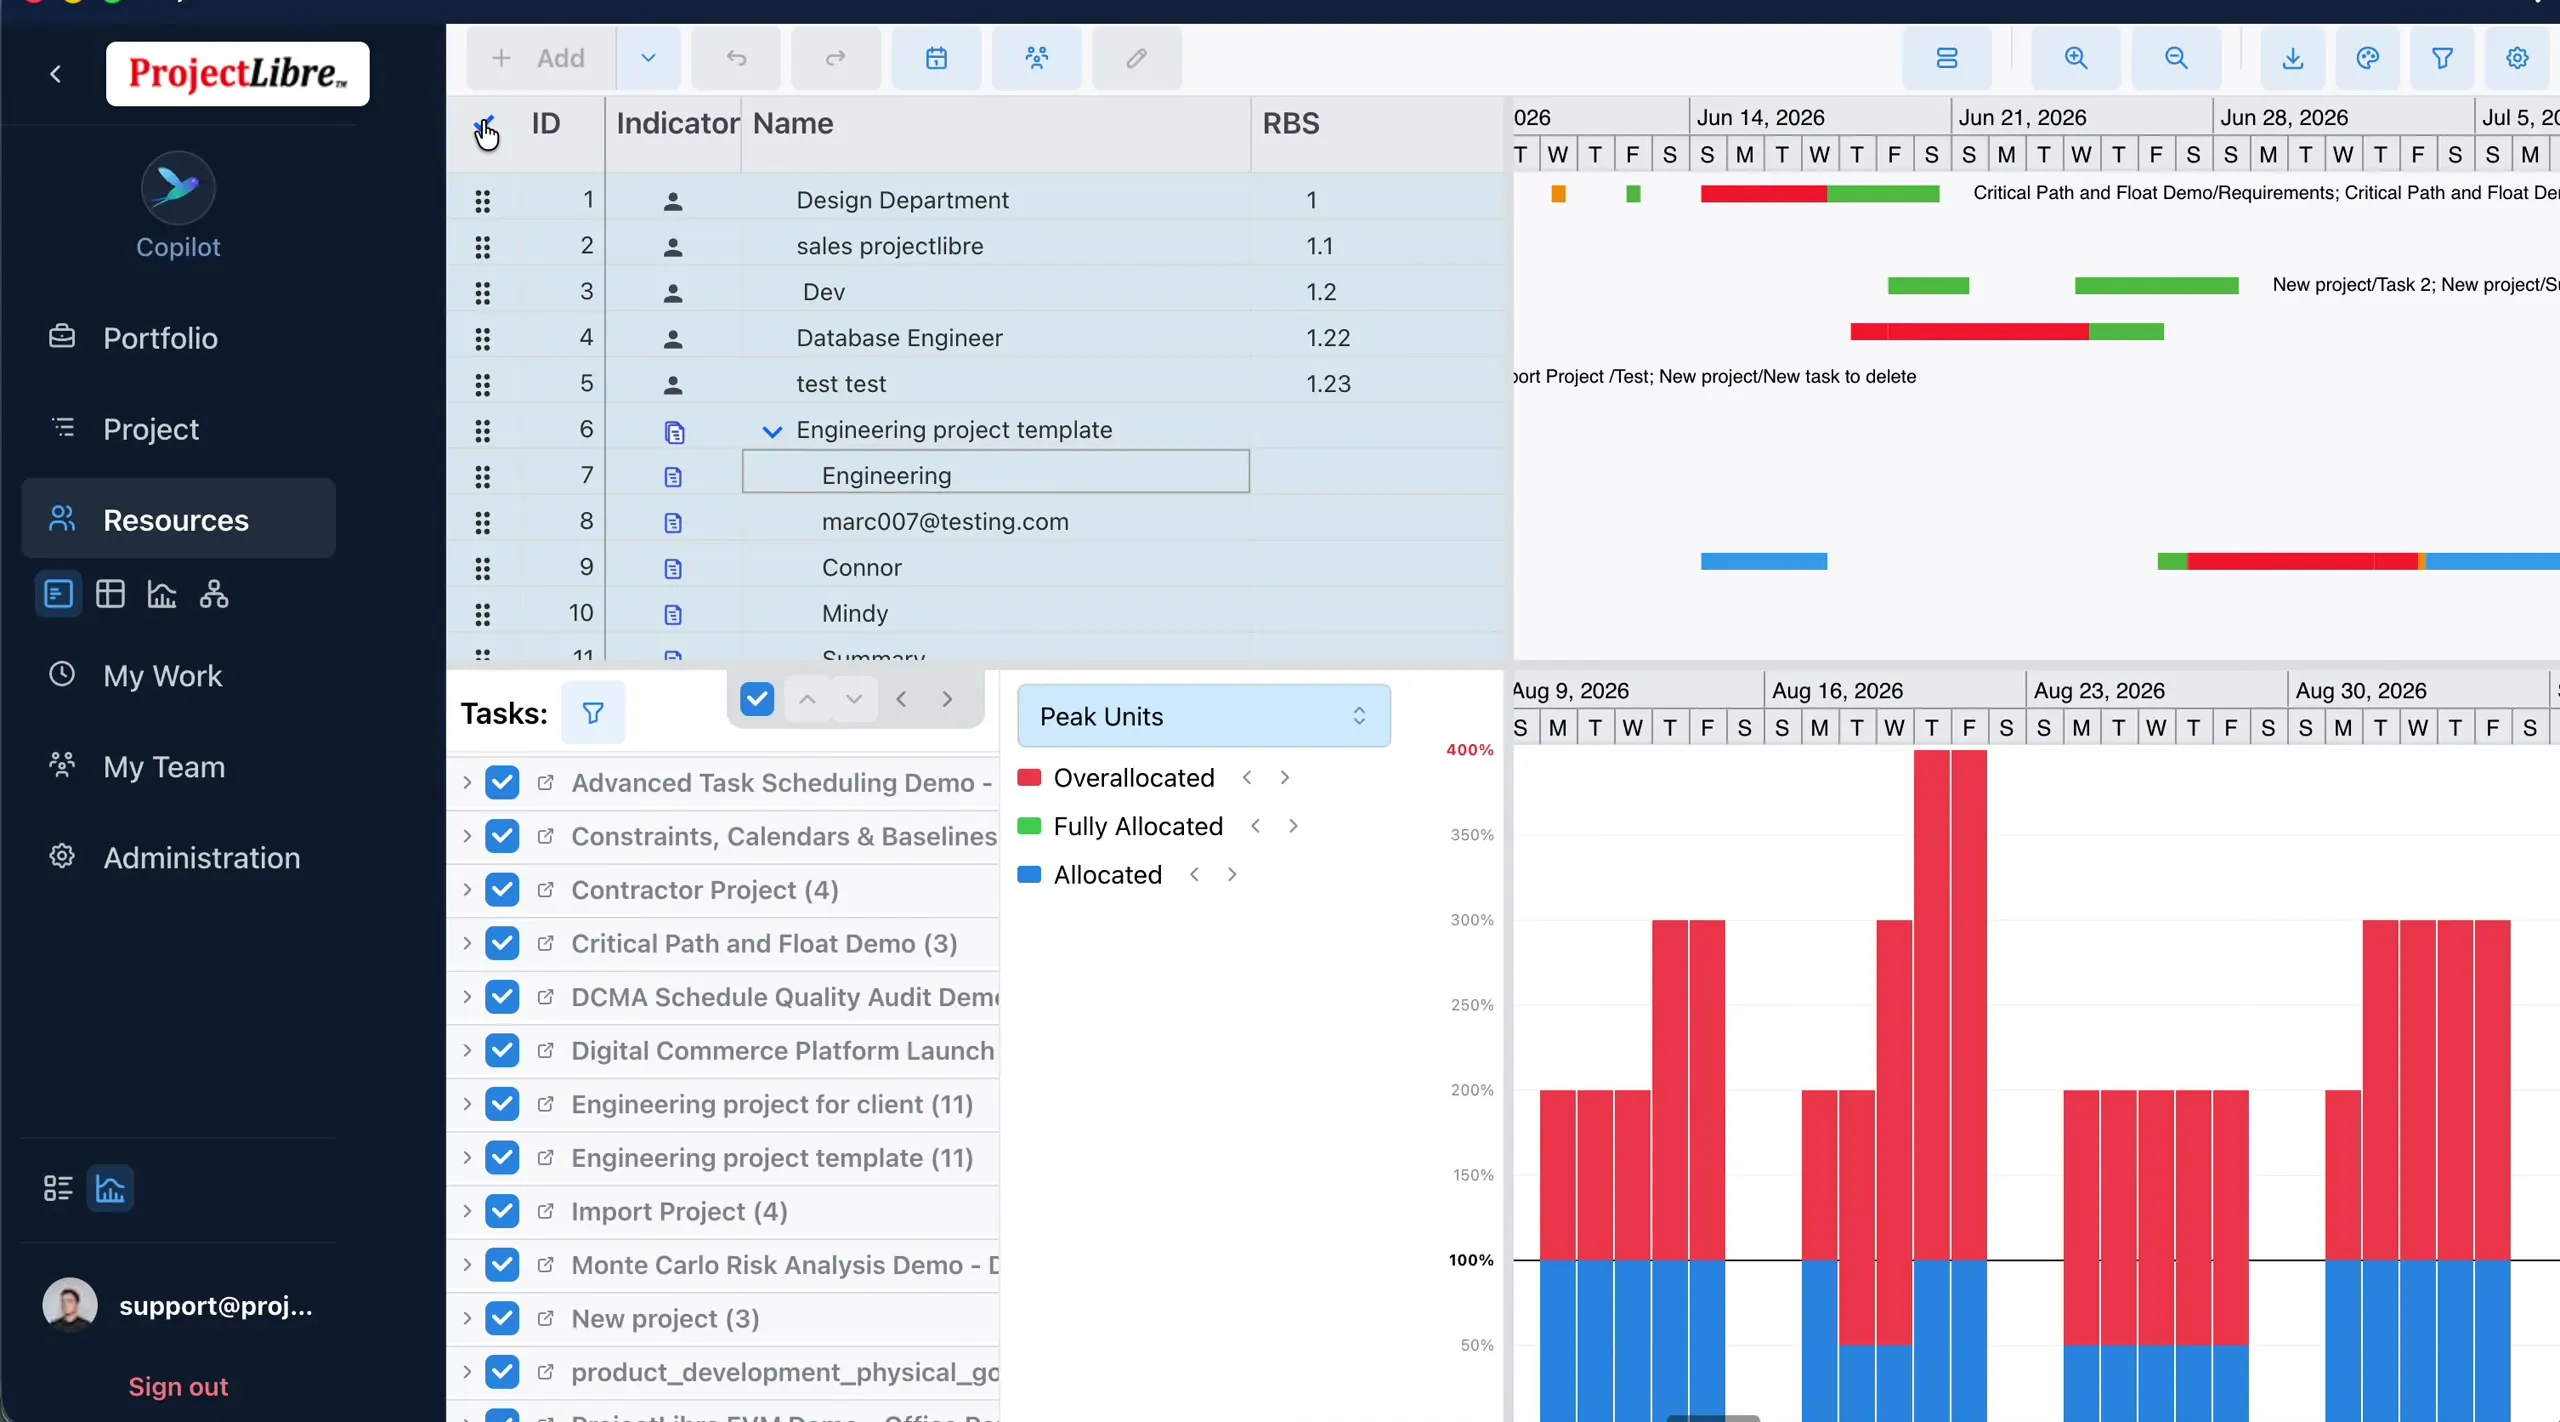2560x1422 pixels.
Task: Click the move up arrow button
Action: point(808,698)
